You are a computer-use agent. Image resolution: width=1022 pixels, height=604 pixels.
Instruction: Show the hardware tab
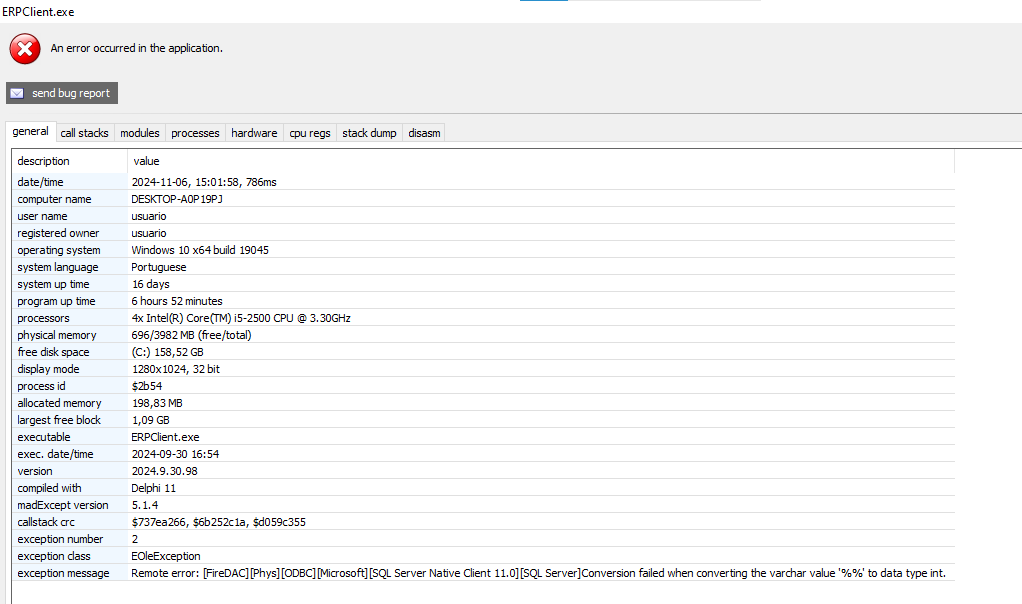point(254,133)
